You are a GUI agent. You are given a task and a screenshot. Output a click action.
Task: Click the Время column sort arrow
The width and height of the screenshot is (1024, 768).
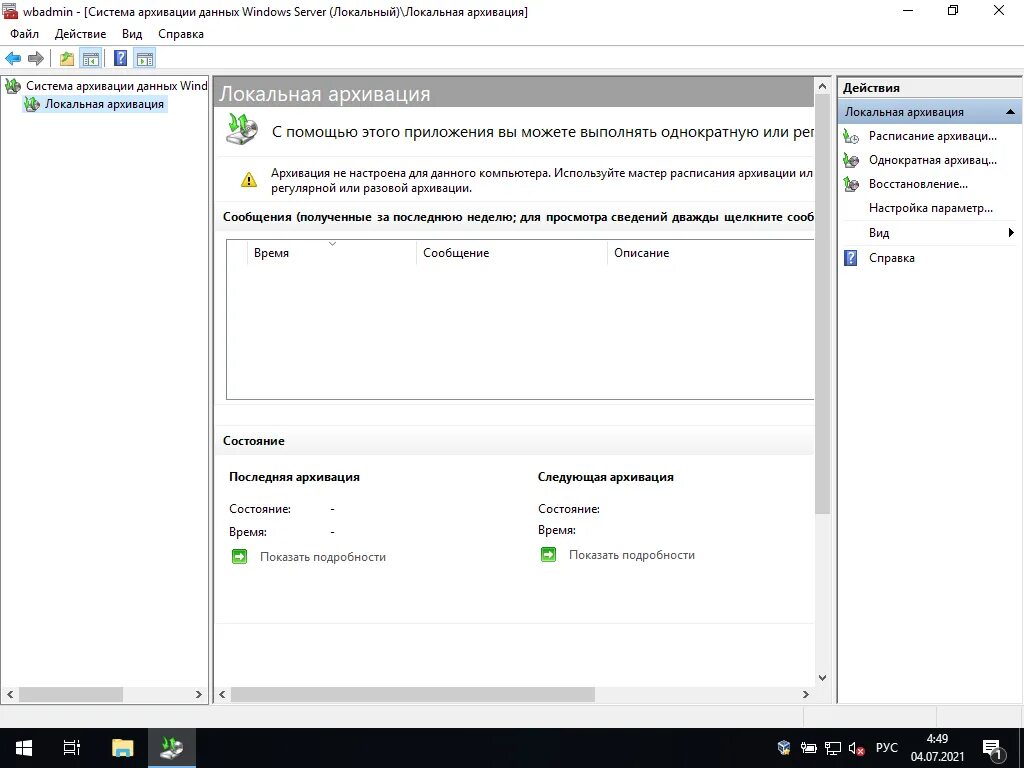[x=331, y=242]
